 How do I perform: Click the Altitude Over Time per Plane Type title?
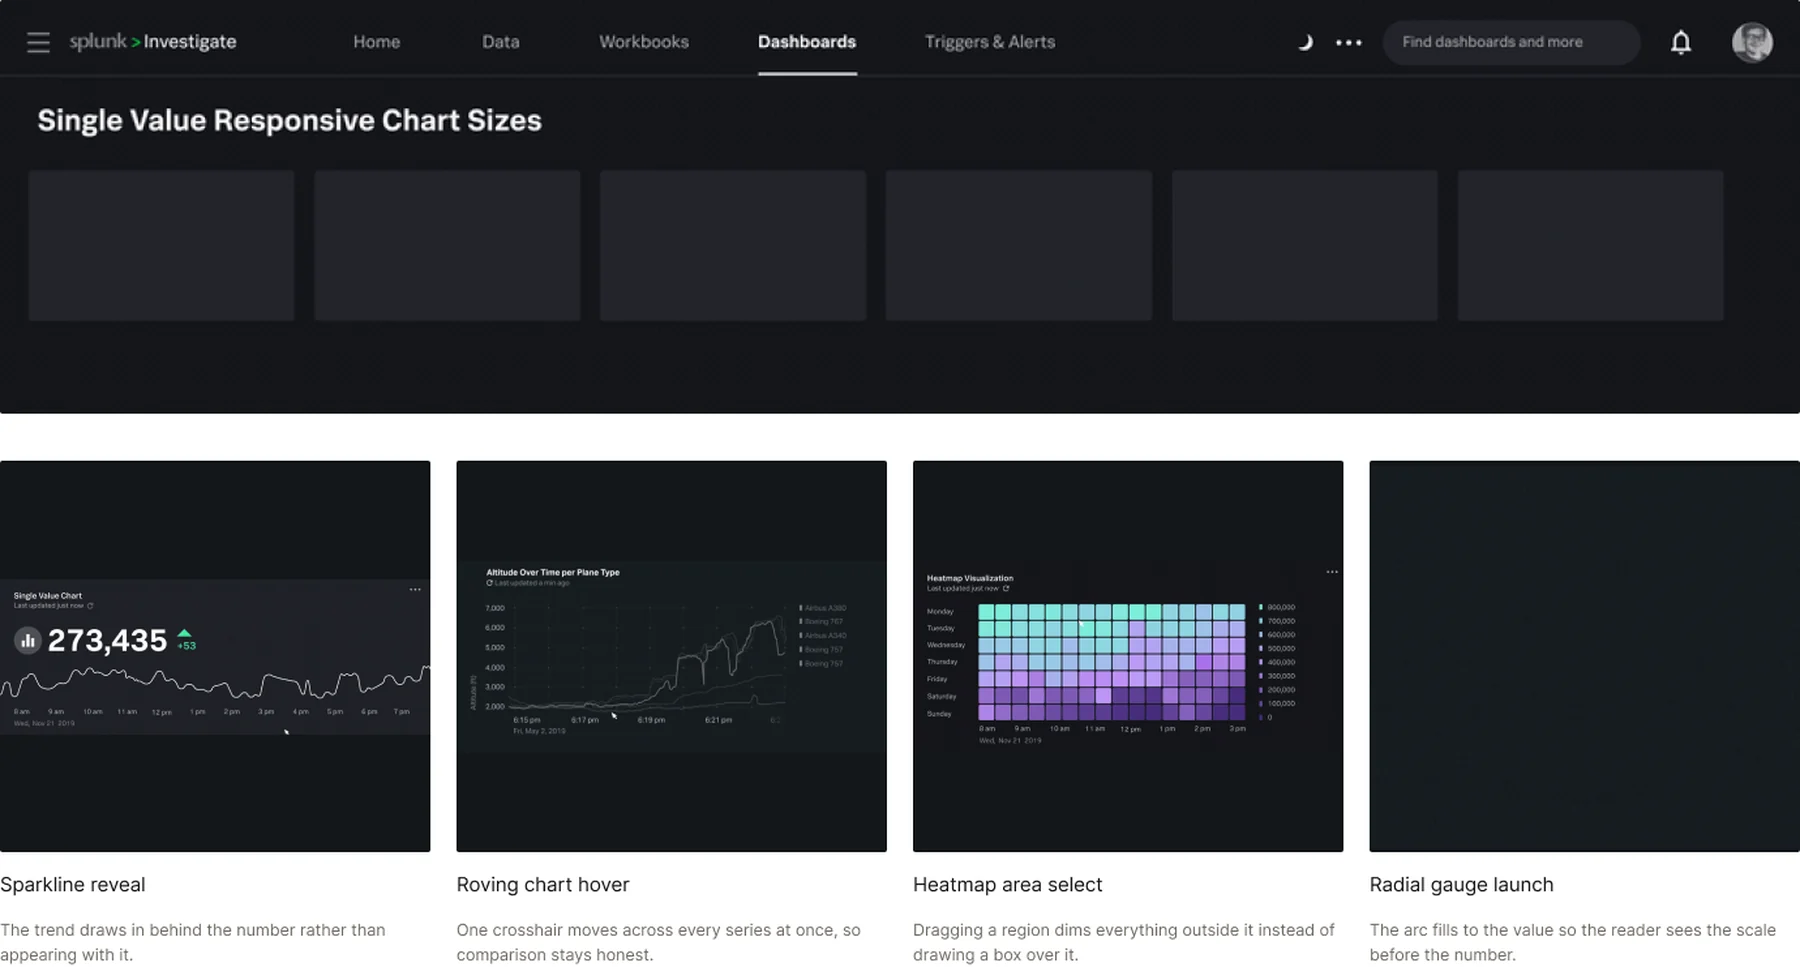pos(553,572)
